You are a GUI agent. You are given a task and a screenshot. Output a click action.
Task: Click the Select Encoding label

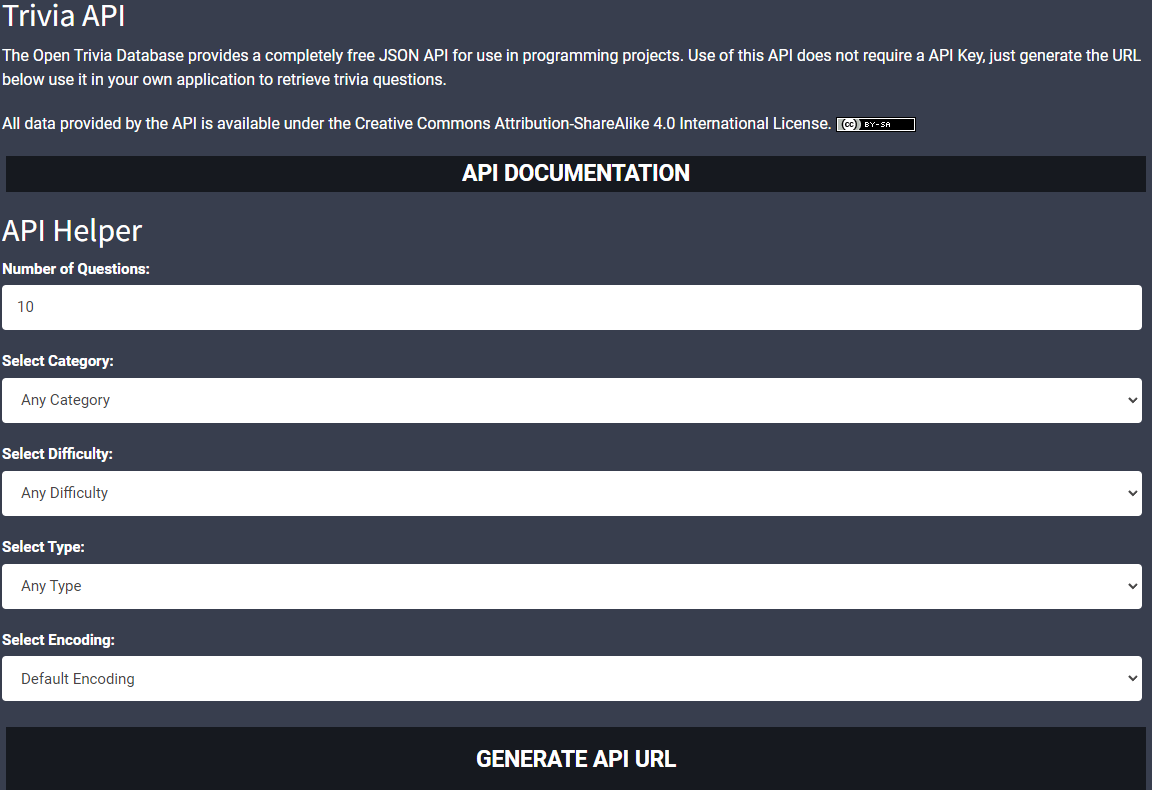56,639
